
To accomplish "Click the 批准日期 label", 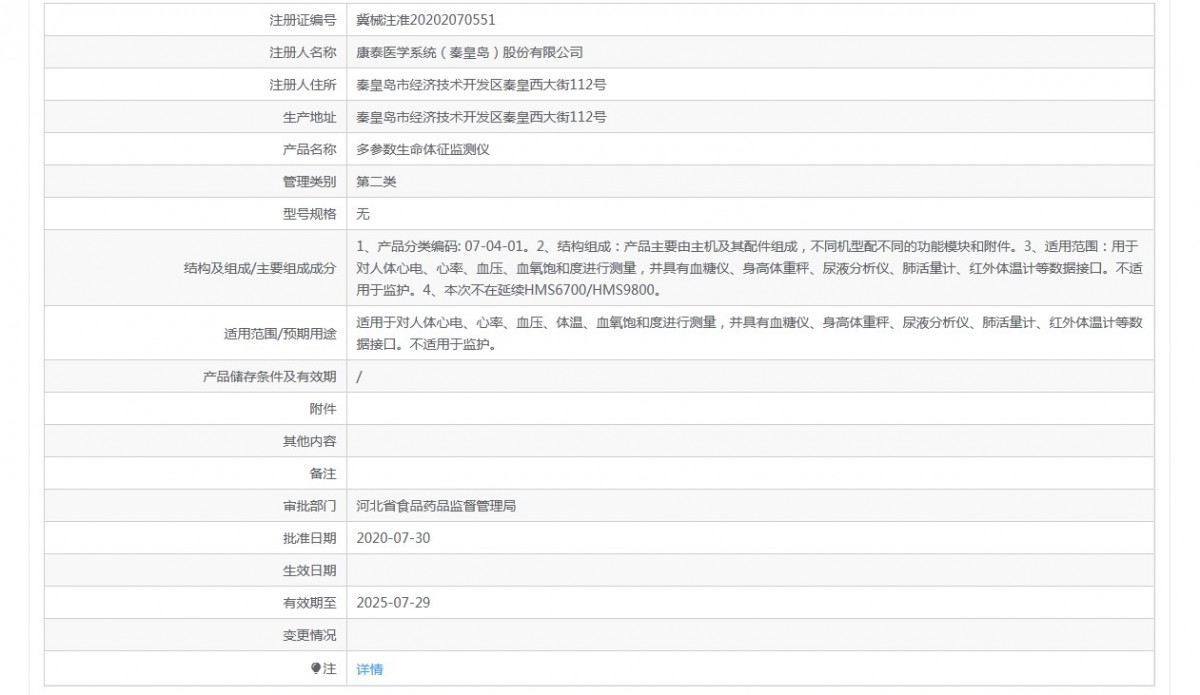I will click(310, 538).
